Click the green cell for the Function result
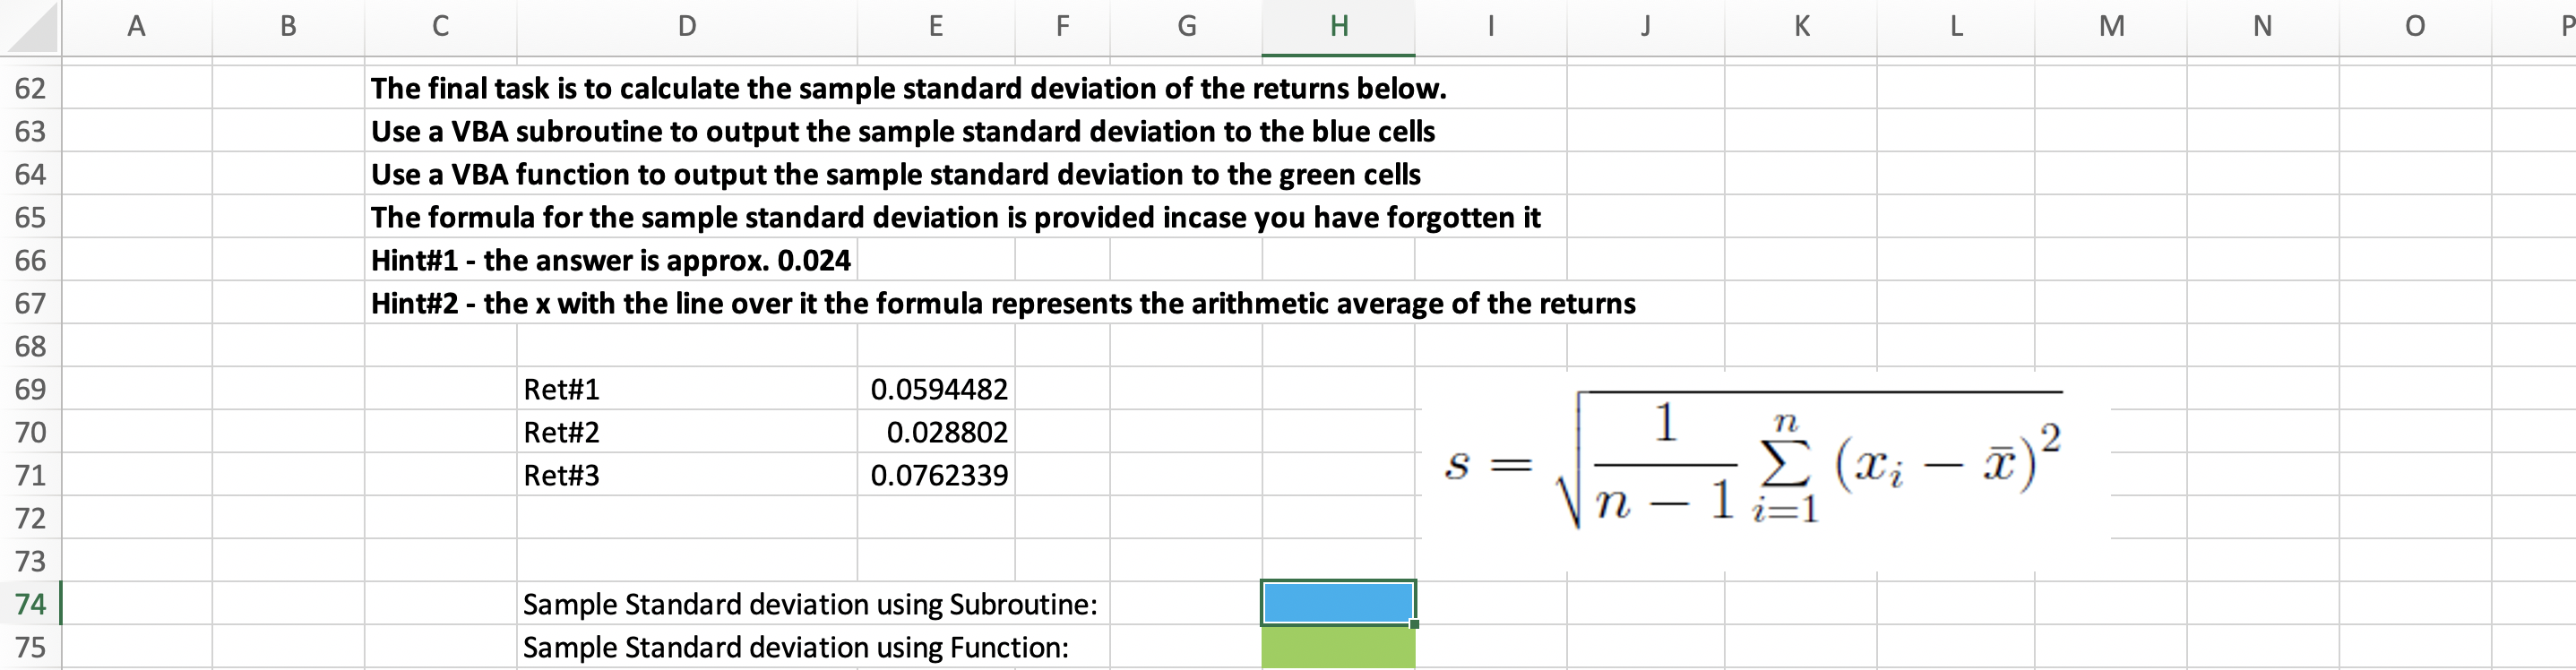The height and width of the screenshot is (670, 2576). [1338, 648]
